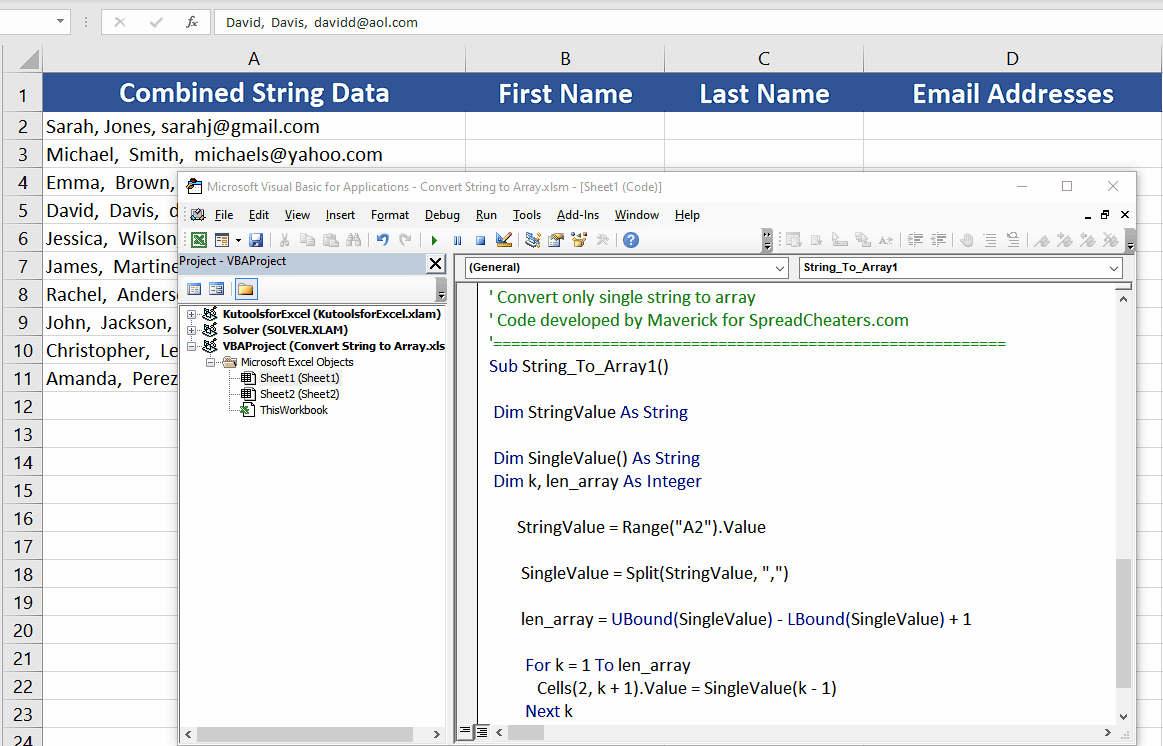Click the Copy icon in VBA toolbar
1163x746 pixels.
click(307, 240)
